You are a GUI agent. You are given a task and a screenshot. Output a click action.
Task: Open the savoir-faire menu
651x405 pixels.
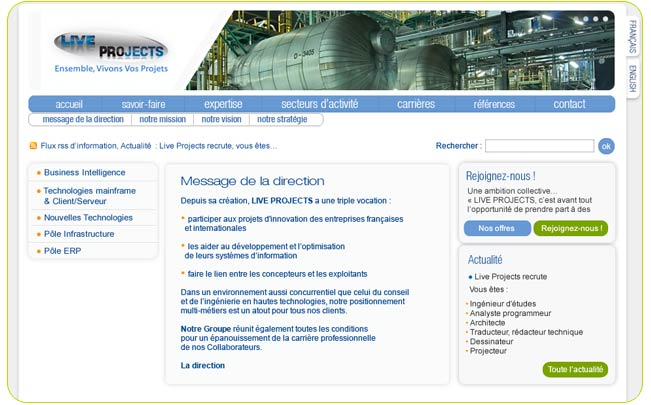(143, 104)
